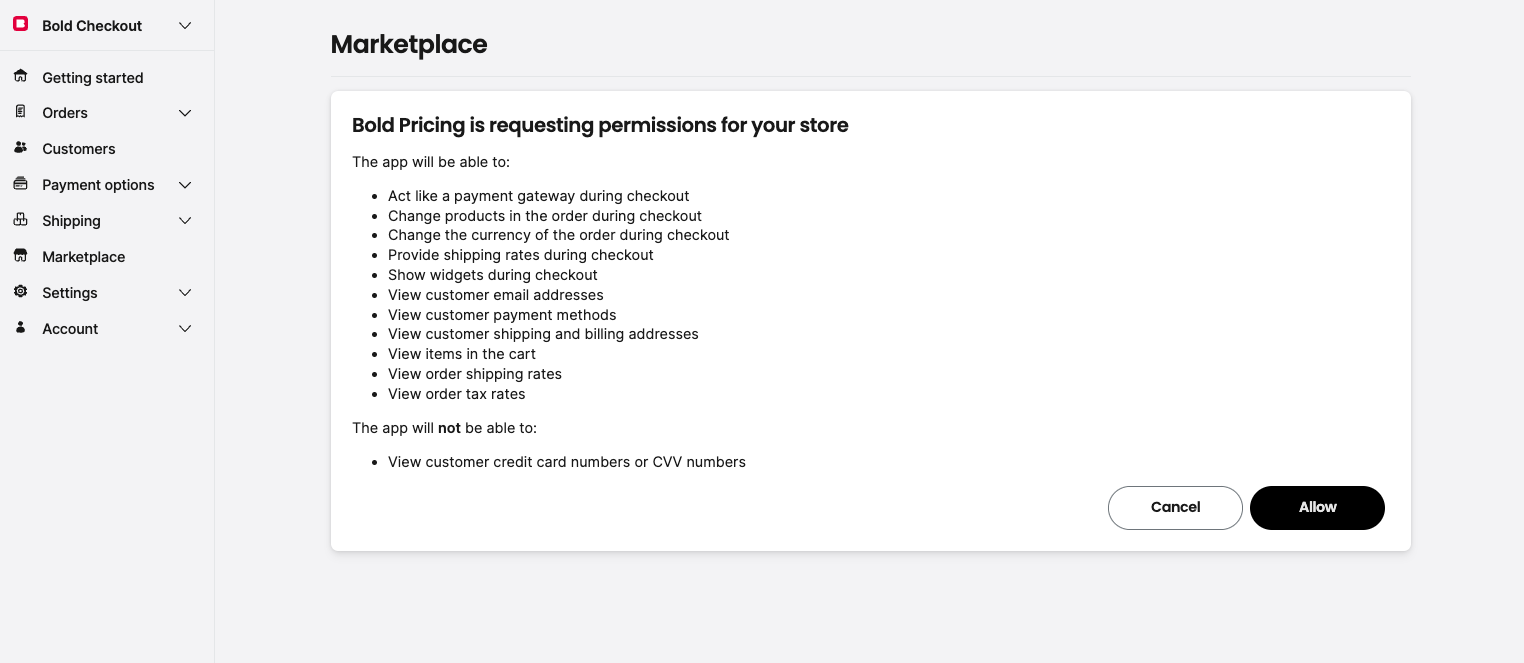Expand the Settings submenu chevron
The width and height of the screenshot is (1524, 663).
(x=185, y=293)
